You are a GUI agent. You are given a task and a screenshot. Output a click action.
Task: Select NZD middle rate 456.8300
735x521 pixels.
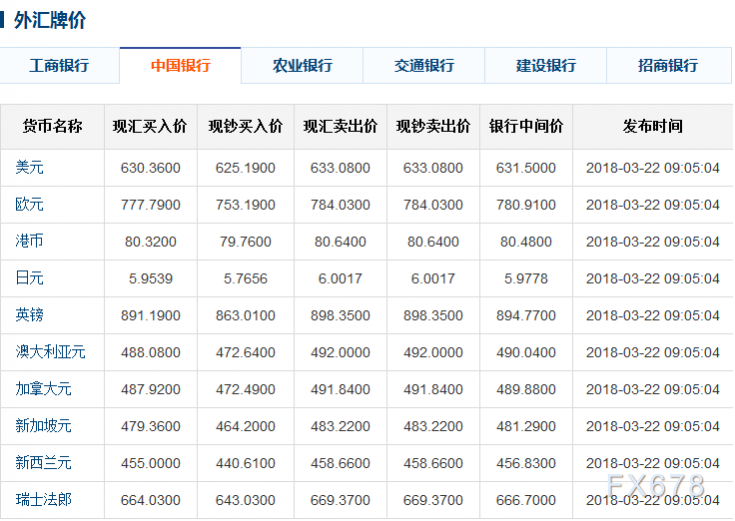[526, 463]
